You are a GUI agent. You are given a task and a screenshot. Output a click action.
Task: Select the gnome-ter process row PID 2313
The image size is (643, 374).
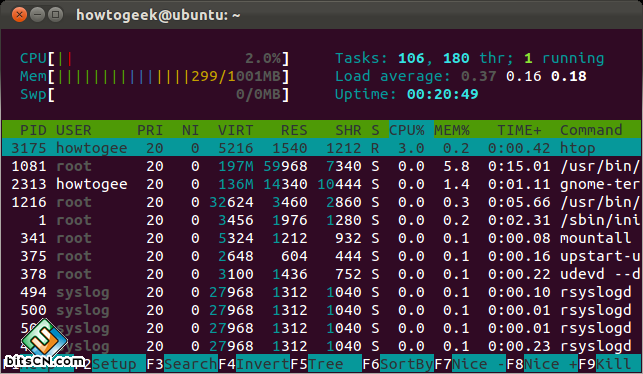point(322,184)
